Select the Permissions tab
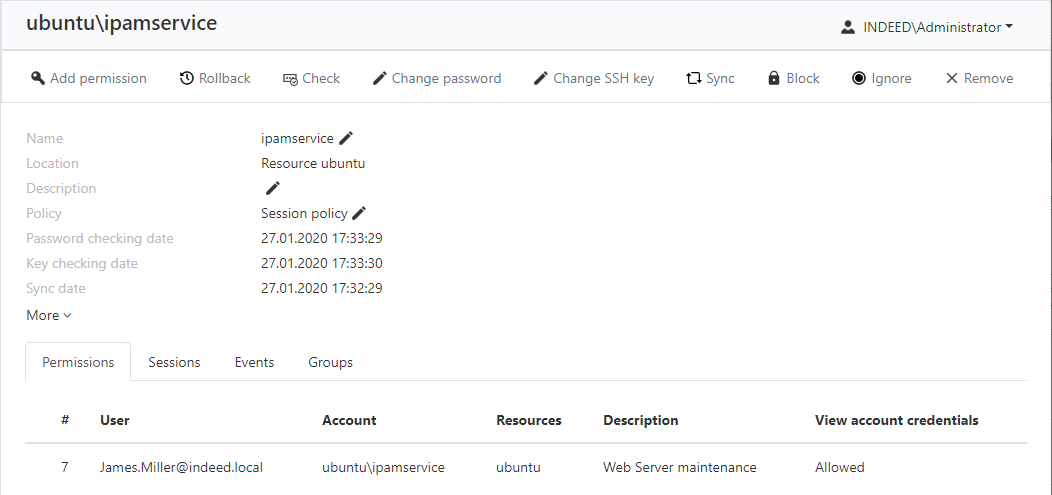The width and height of the screenshot is (1052, 495). (x=78, y=362)
